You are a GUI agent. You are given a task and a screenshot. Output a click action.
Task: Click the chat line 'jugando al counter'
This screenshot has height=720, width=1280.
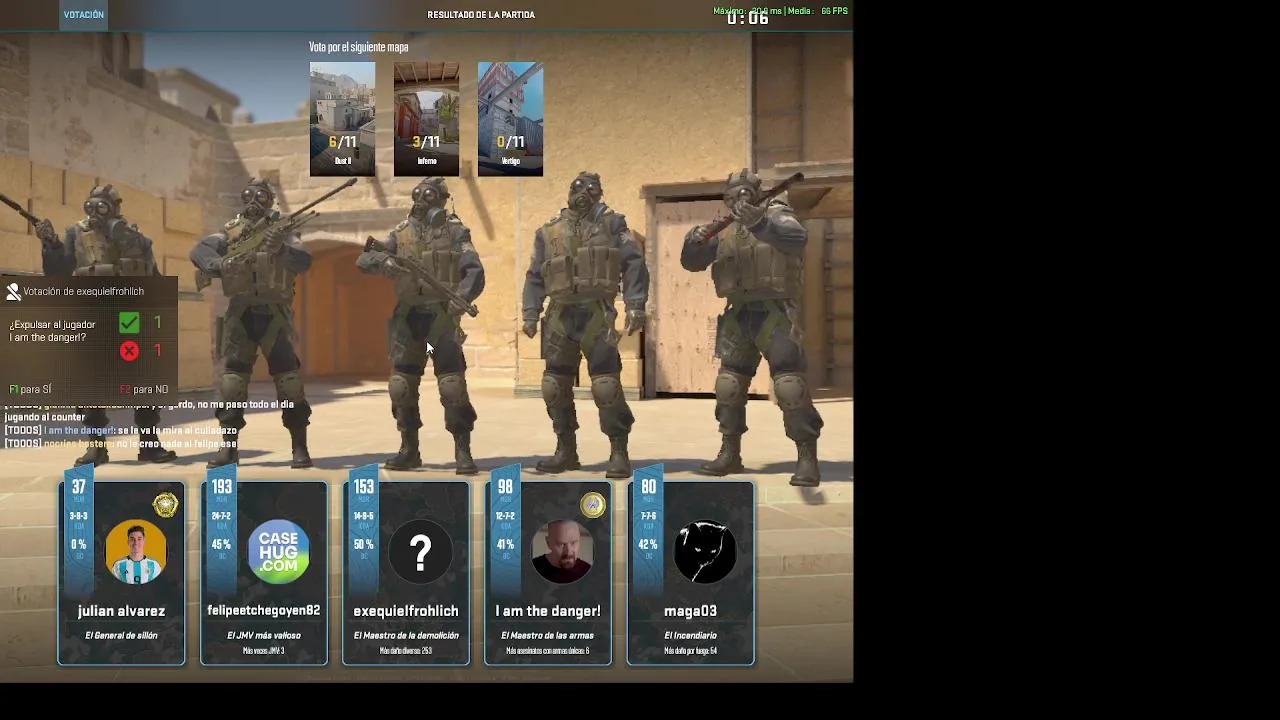click(x=44, y=417)
